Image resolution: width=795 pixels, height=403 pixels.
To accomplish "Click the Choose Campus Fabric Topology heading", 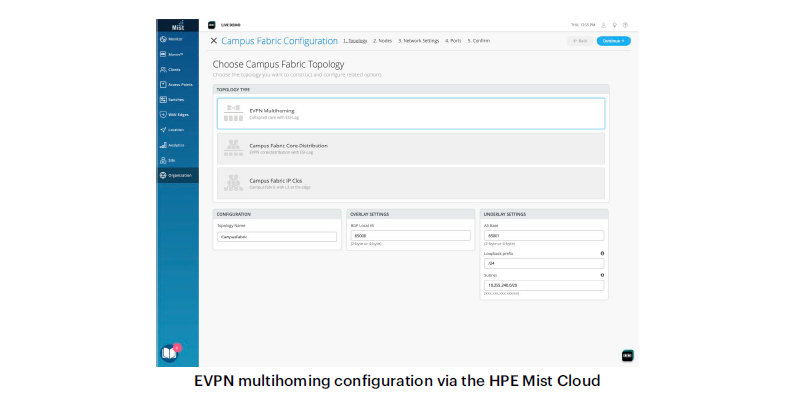I will point(278,64).
